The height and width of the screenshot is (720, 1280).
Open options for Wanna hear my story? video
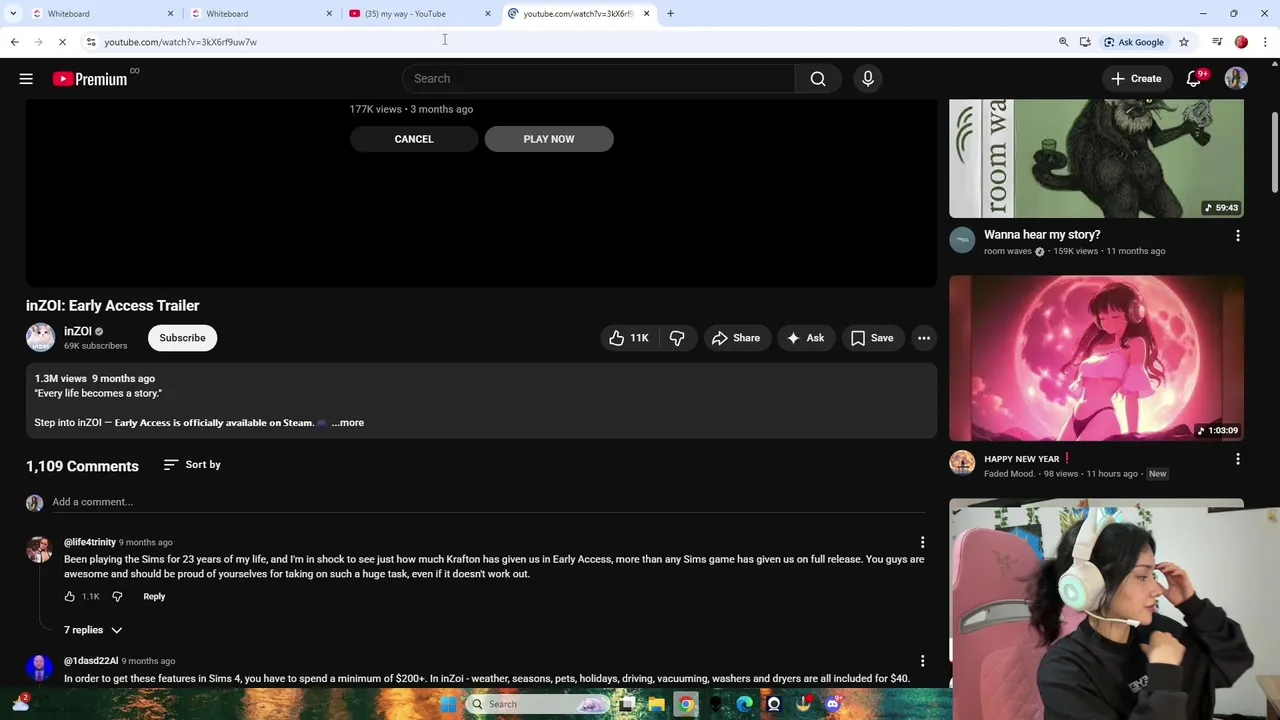(x=1238, y=236)
